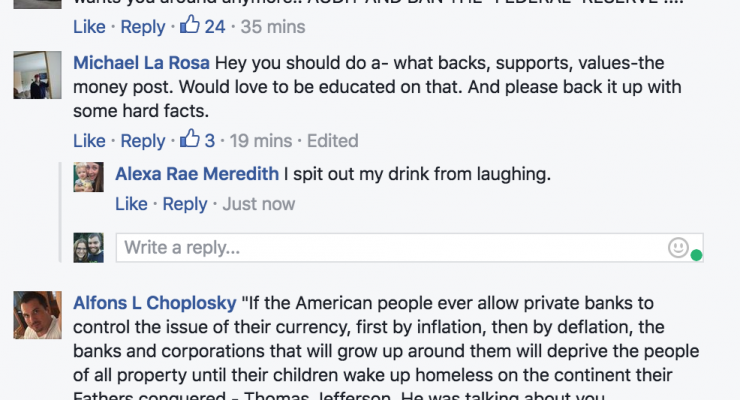Click the 'Just now' timestamp

(x=259, y=204)
